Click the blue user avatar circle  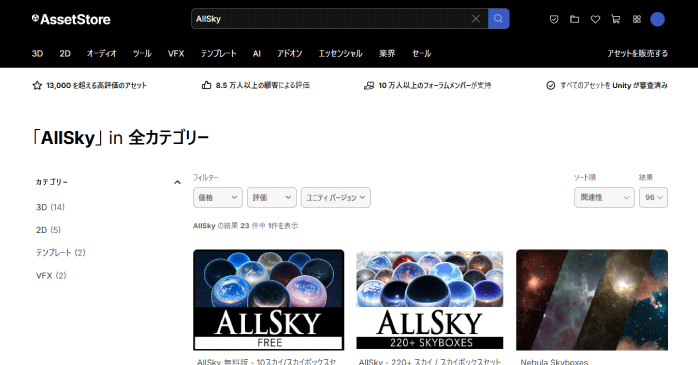(x=657, y=19)
